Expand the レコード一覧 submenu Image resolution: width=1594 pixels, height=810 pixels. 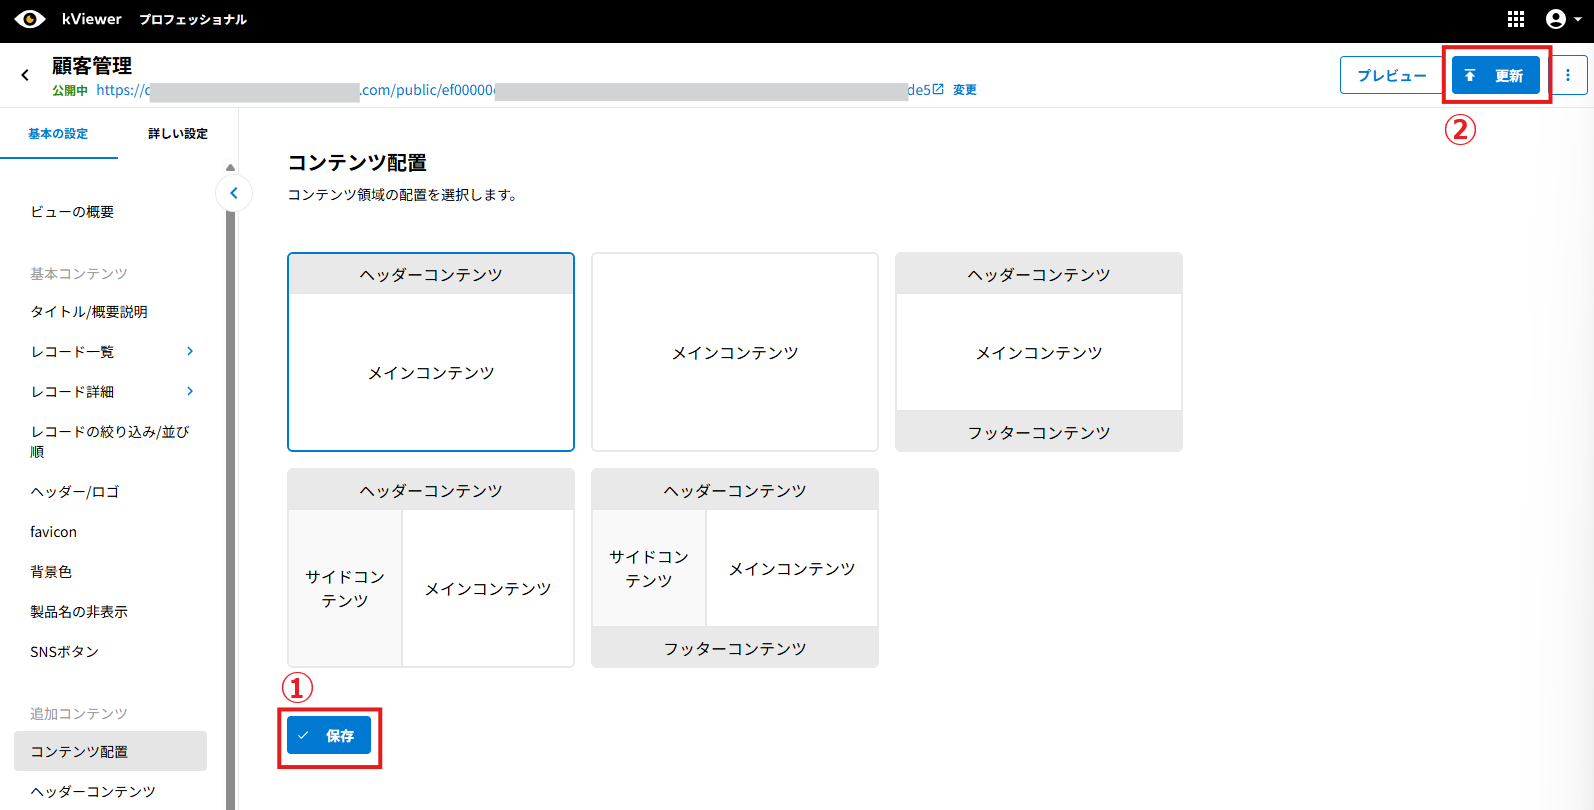[x=190, y=351]
